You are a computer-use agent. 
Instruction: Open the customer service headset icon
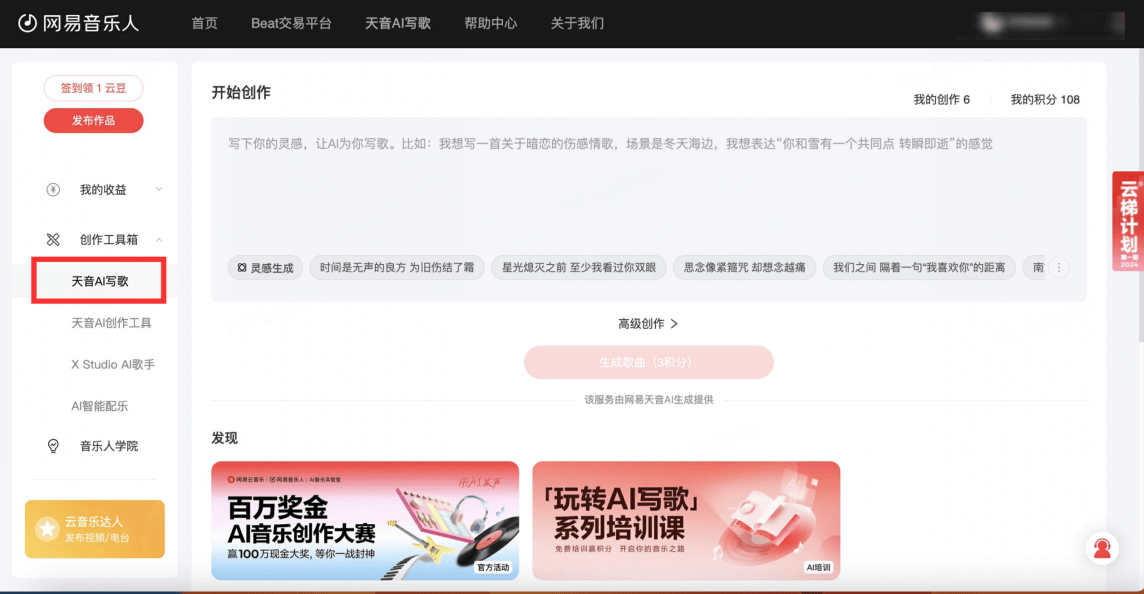tap(1102, 548)
